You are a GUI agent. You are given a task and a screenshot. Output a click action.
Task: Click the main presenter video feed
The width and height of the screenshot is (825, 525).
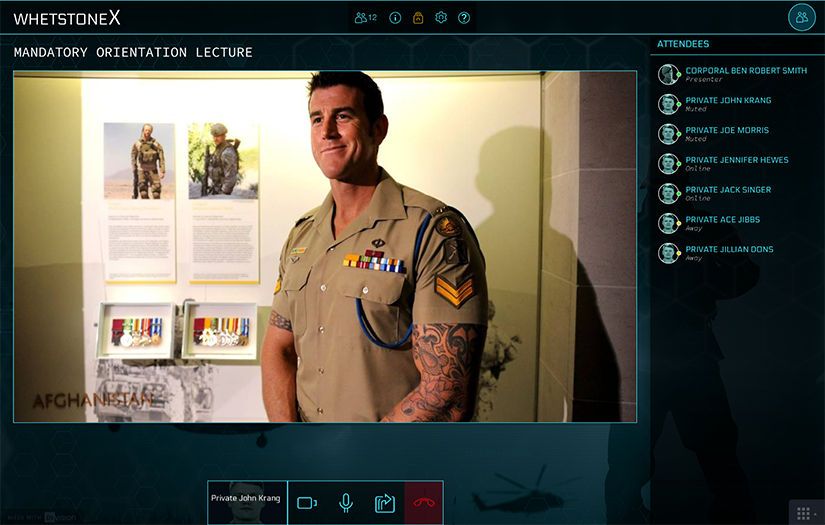pyautogui.click(x=325, y=246)
